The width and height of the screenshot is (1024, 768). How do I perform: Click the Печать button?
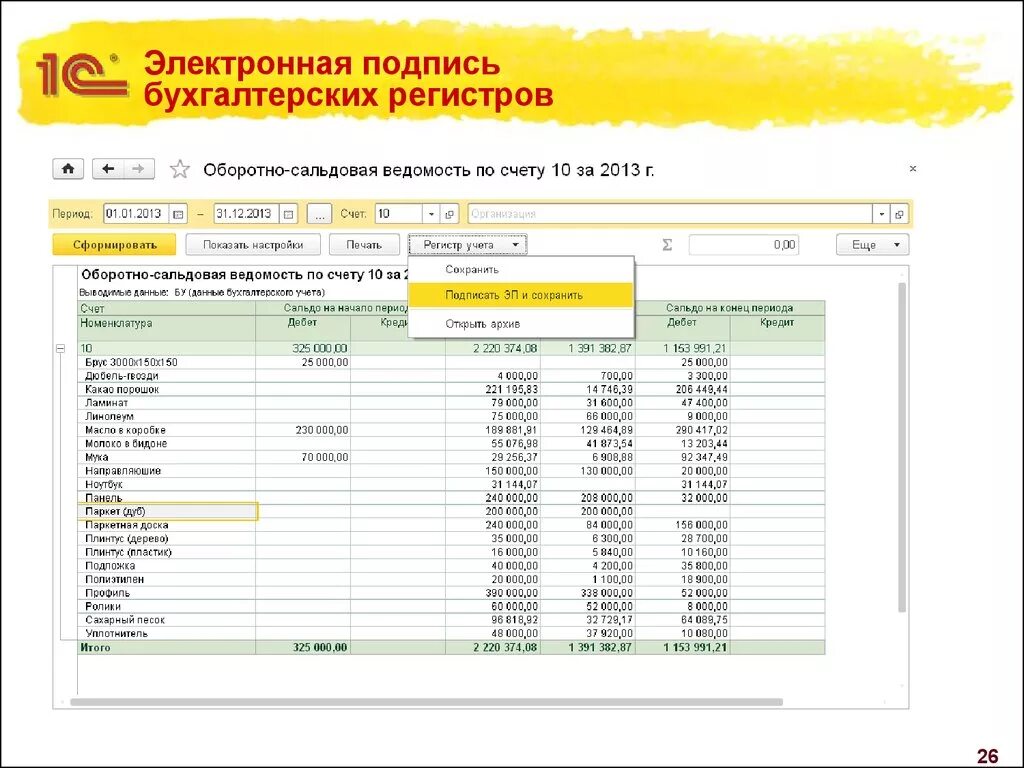point(364,243)
